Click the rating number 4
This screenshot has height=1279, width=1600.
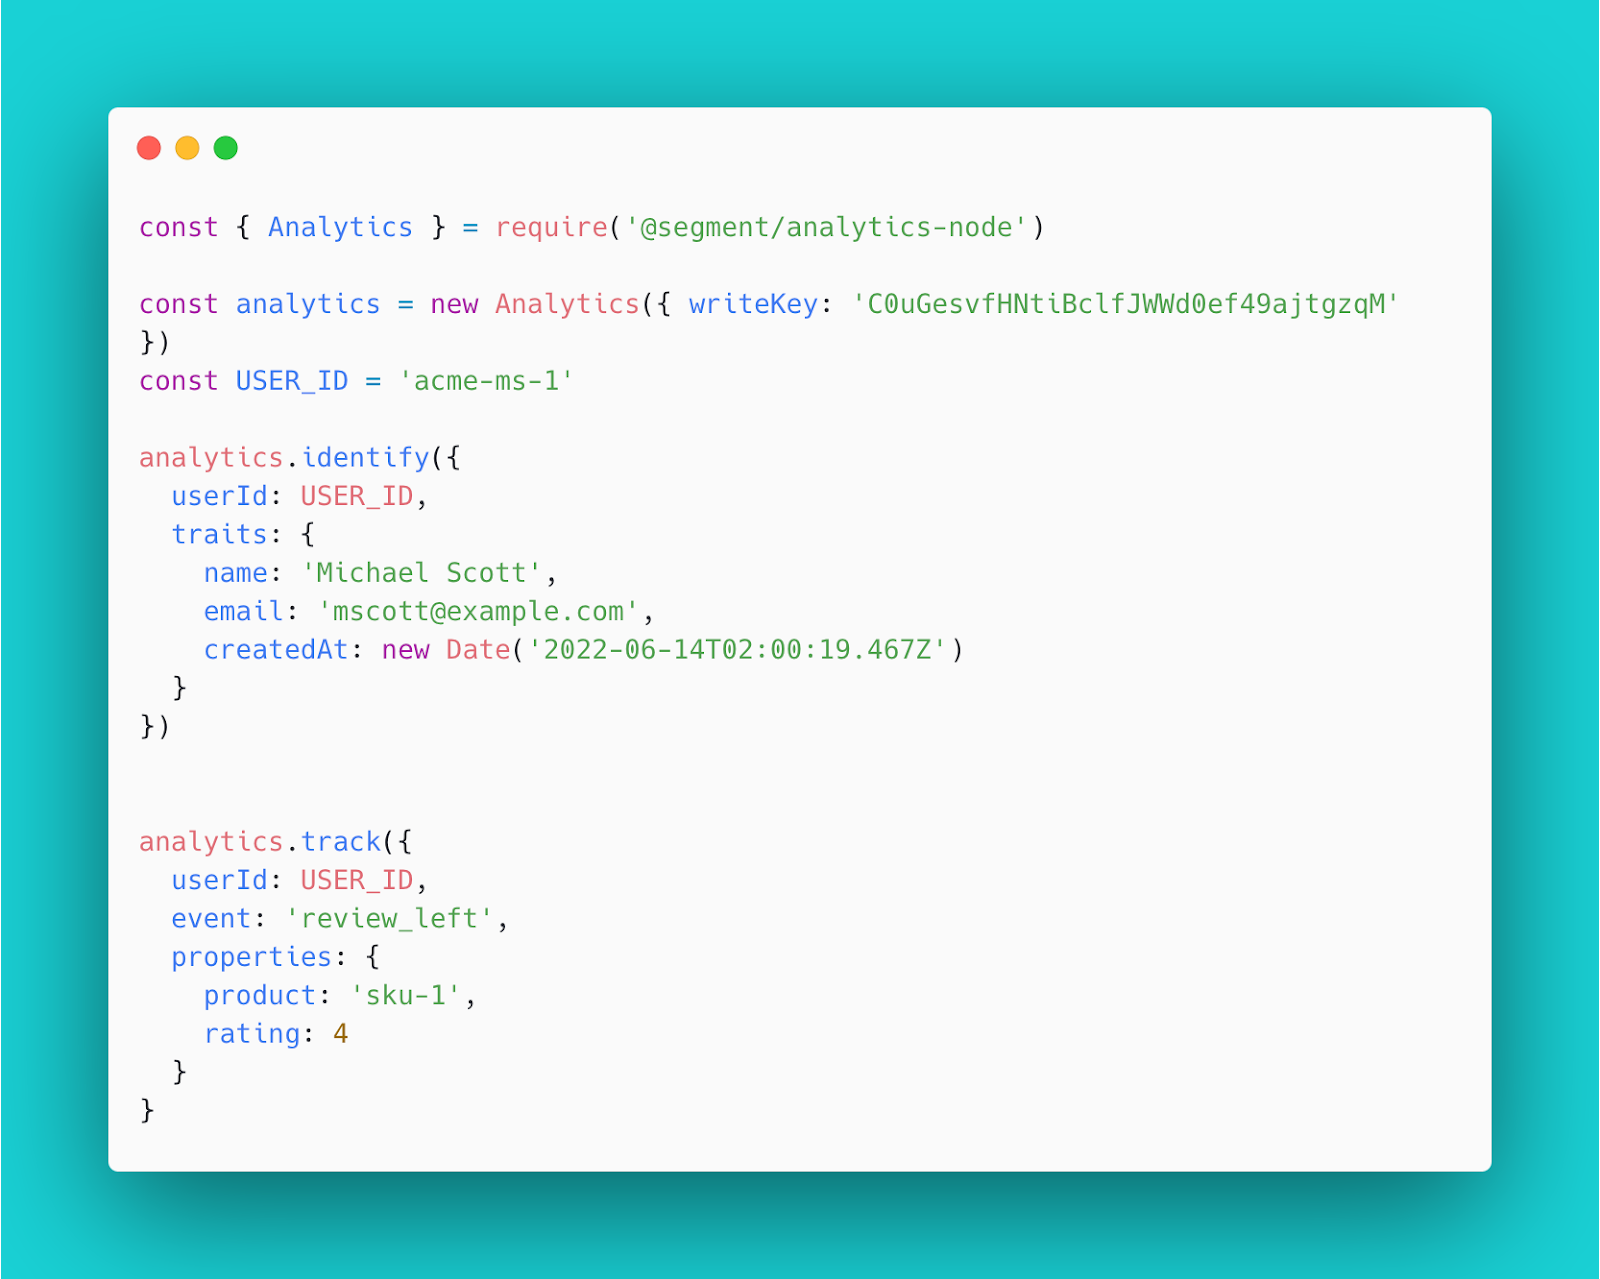click(x=341, y=1034)
